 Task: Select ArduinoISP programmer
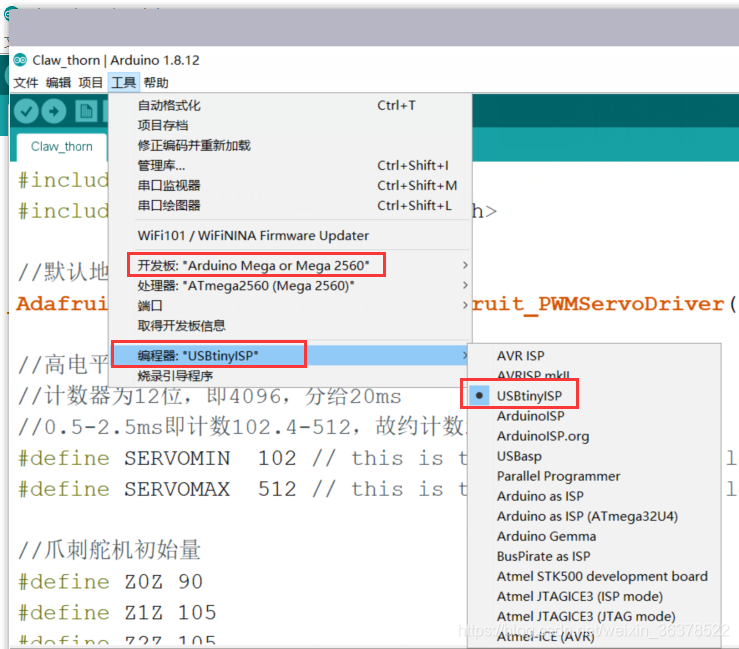[594, 416]
